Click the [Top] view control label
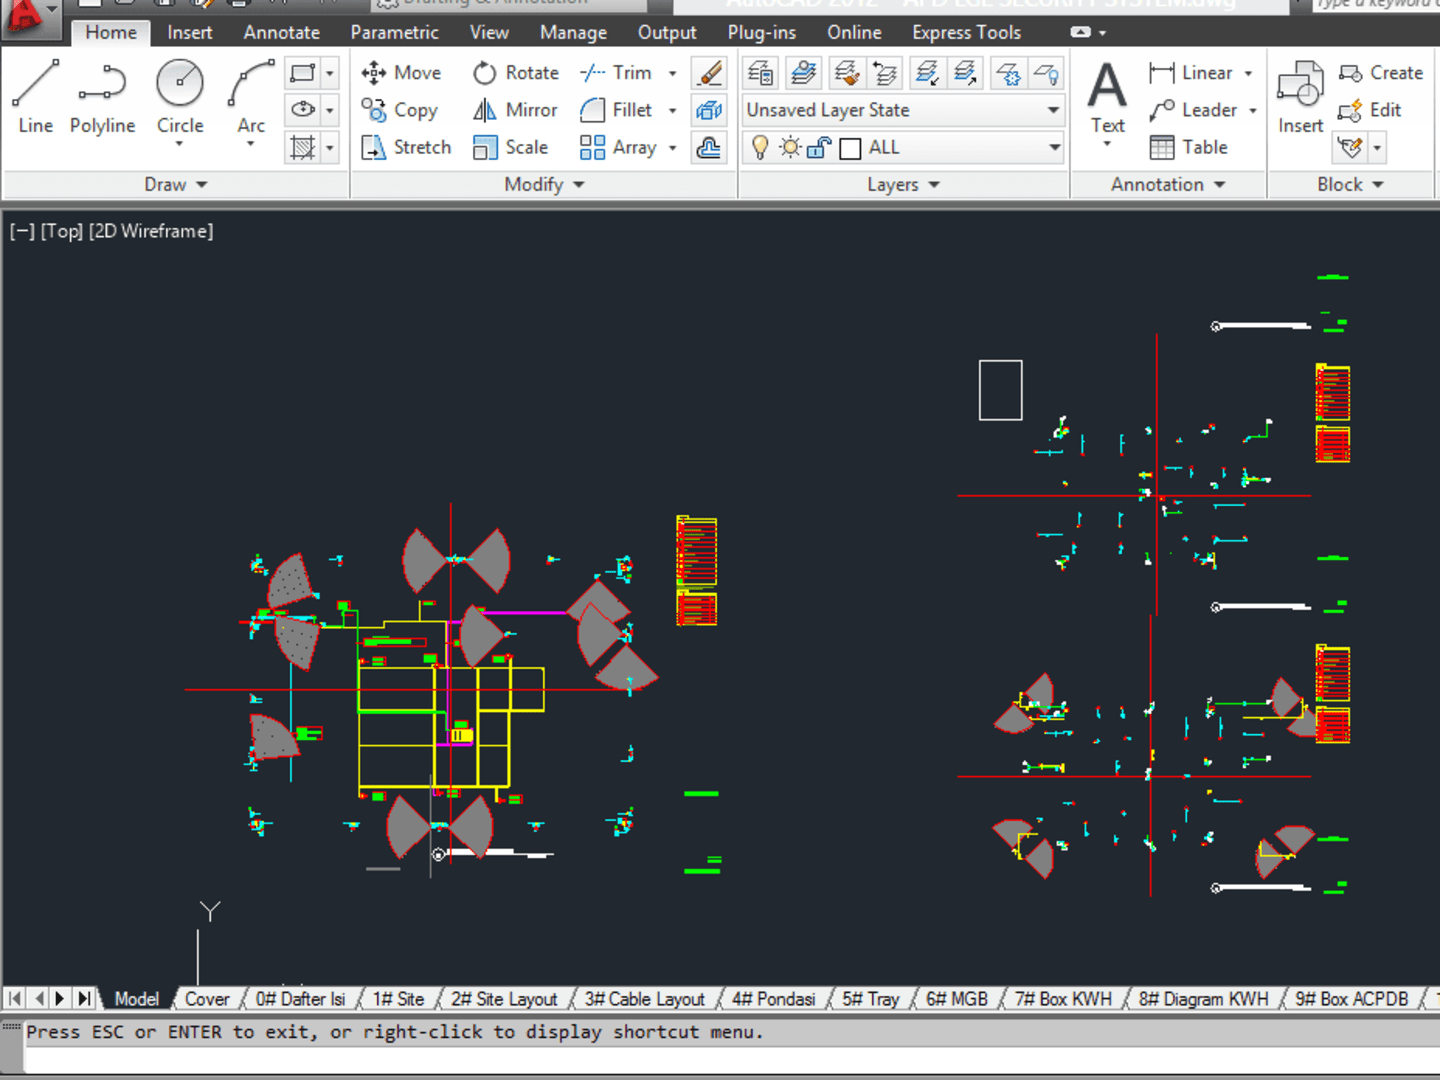Viewport: 1440px width, 1080px height. (x=62, y=231)
